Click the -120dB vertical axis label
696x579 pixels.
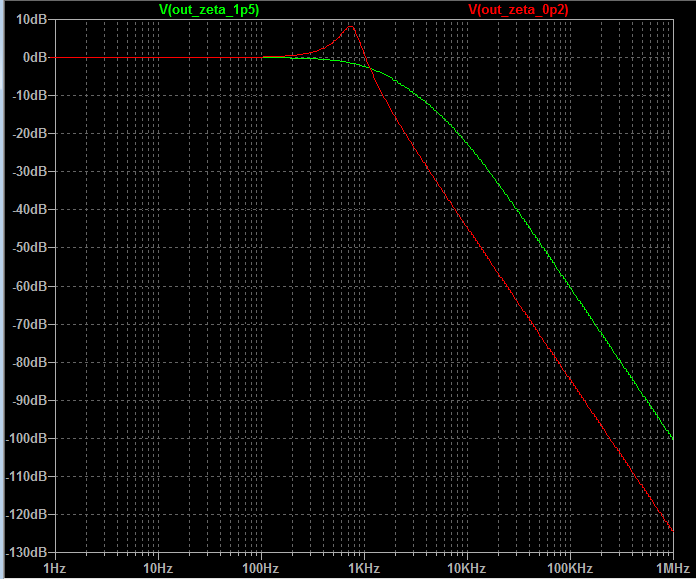coord(26,514)
